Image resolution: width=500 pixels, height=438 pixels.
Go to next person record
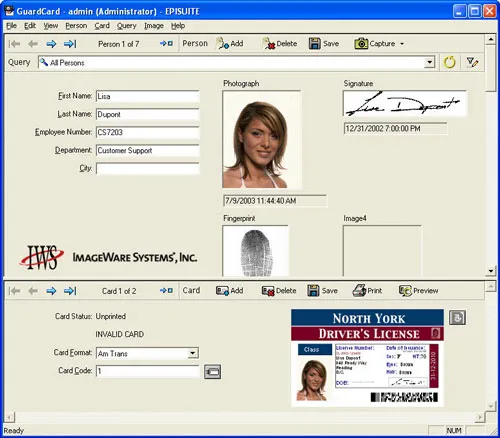click(51, 44)
